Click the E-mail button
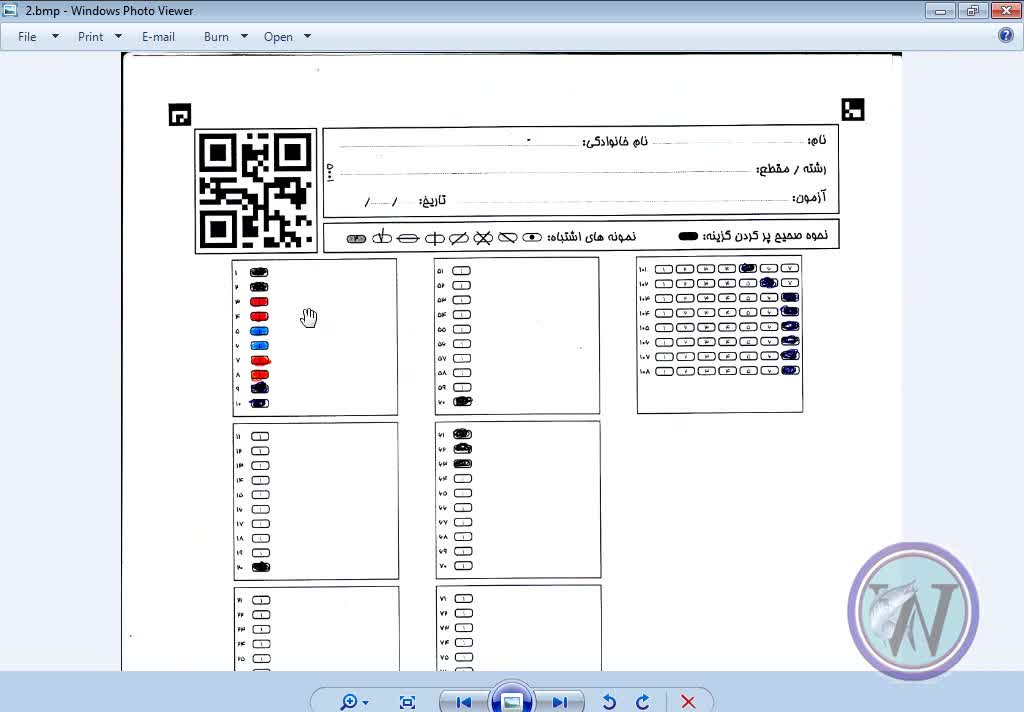 (158, 36)
